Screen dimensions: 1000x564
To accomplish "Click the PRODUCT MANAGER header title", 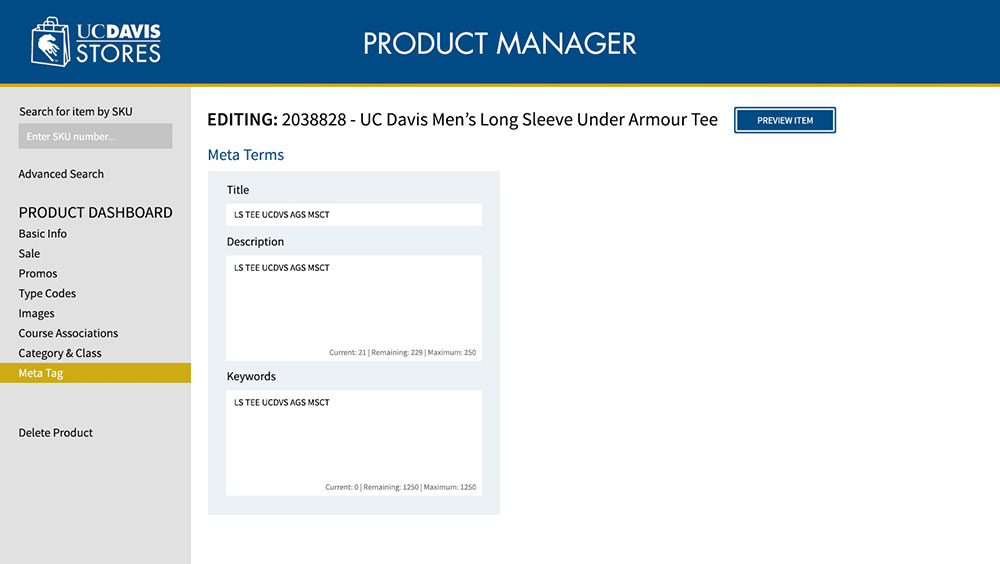I will tap(499, 43).
